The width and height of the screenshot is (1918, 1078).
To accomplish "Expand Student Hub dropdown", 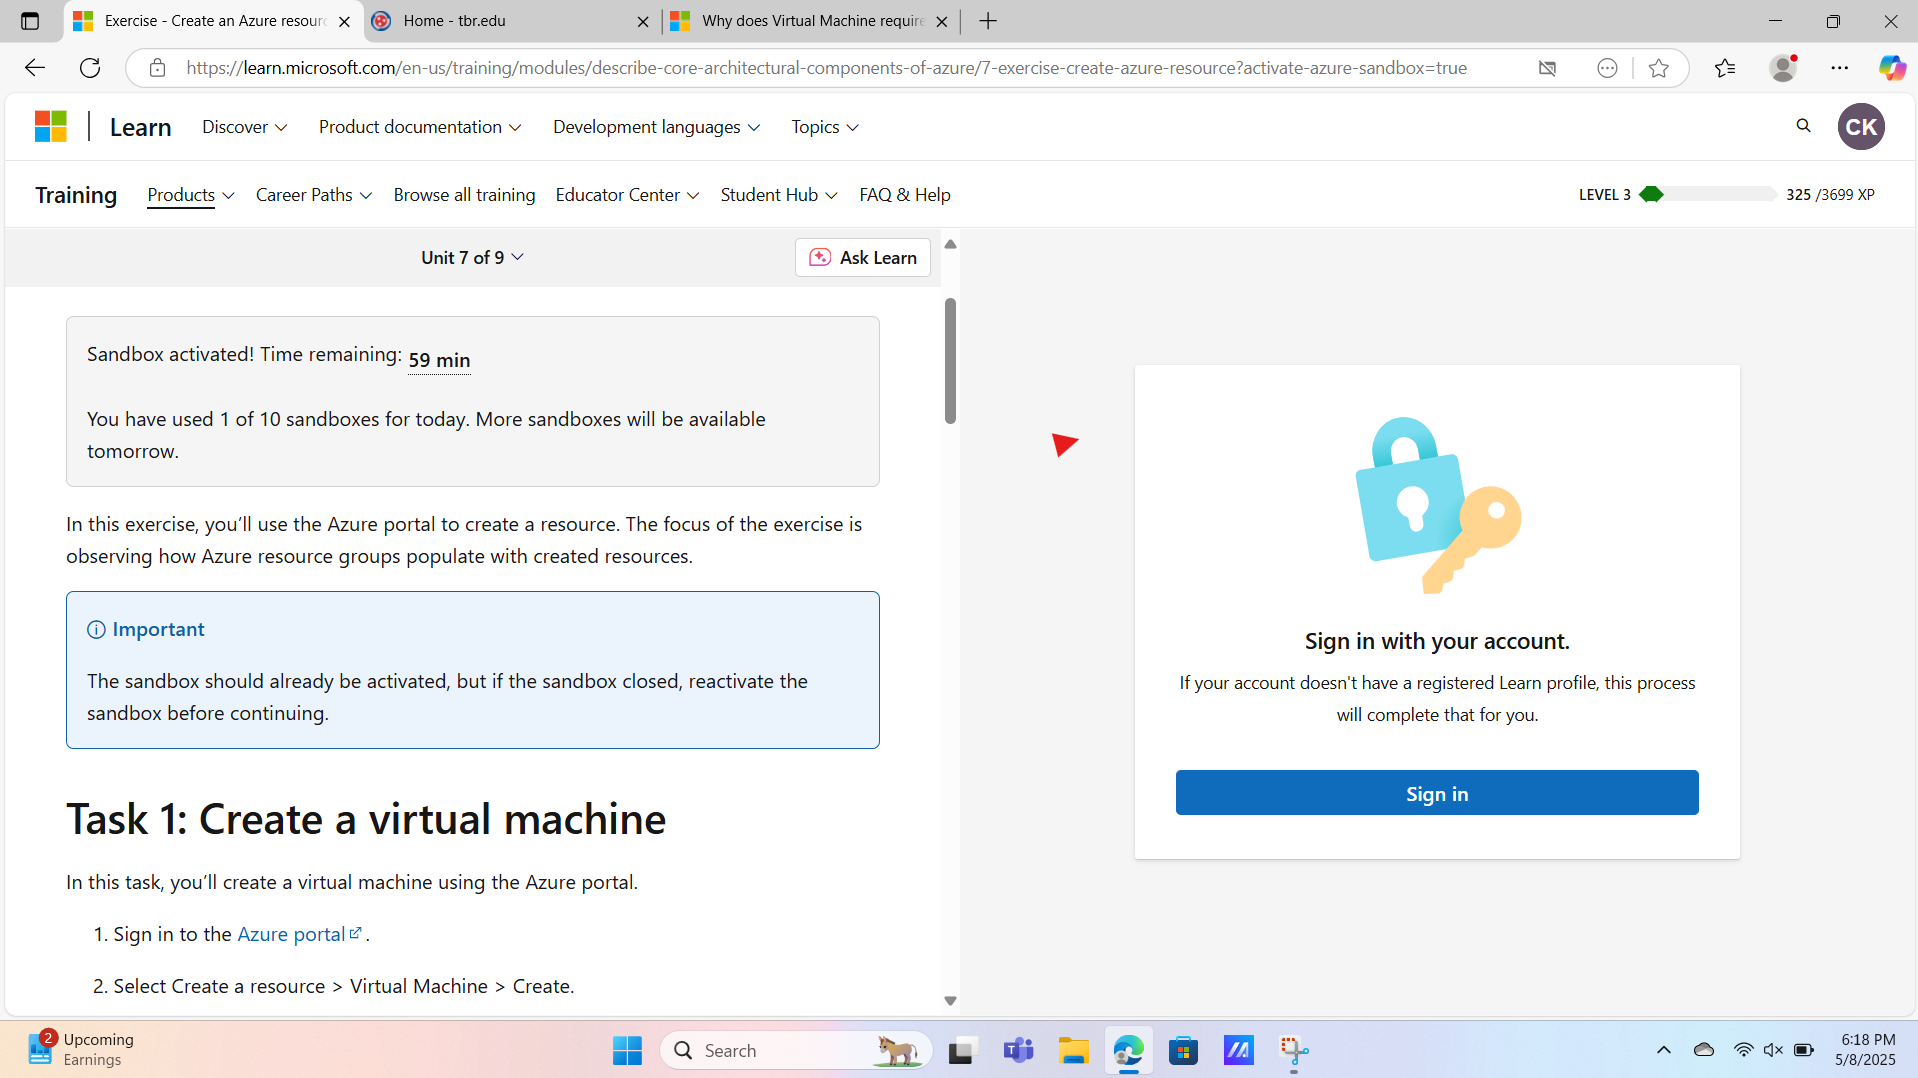I will [x=779, y=195].
